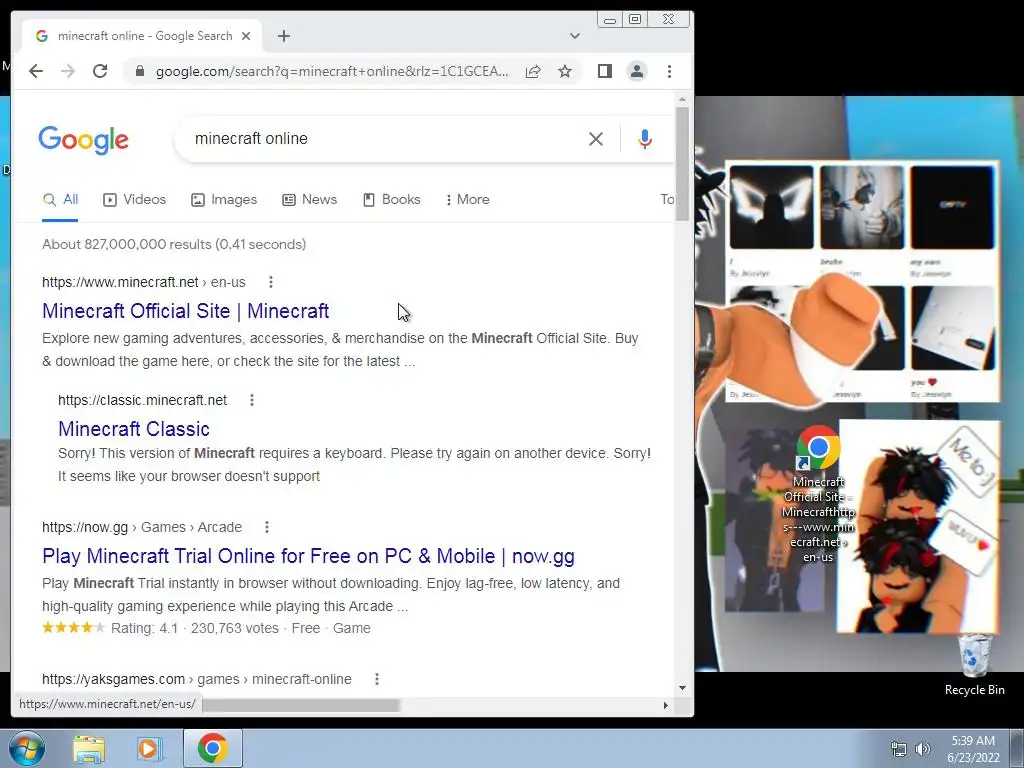Open the network tray icon
This screenshot has height=768, width=1024.
tap(899, 749)
